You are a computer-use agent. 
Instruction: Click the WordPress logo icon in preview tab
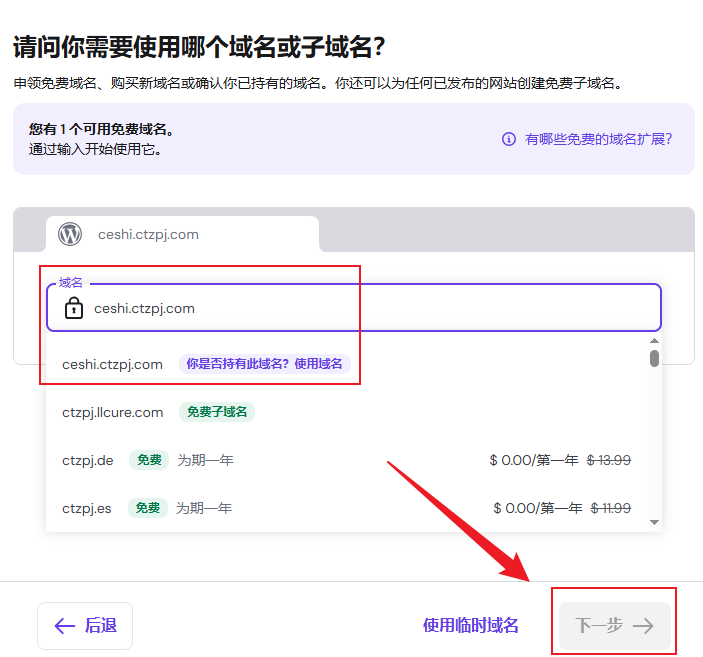click(70, 234)
